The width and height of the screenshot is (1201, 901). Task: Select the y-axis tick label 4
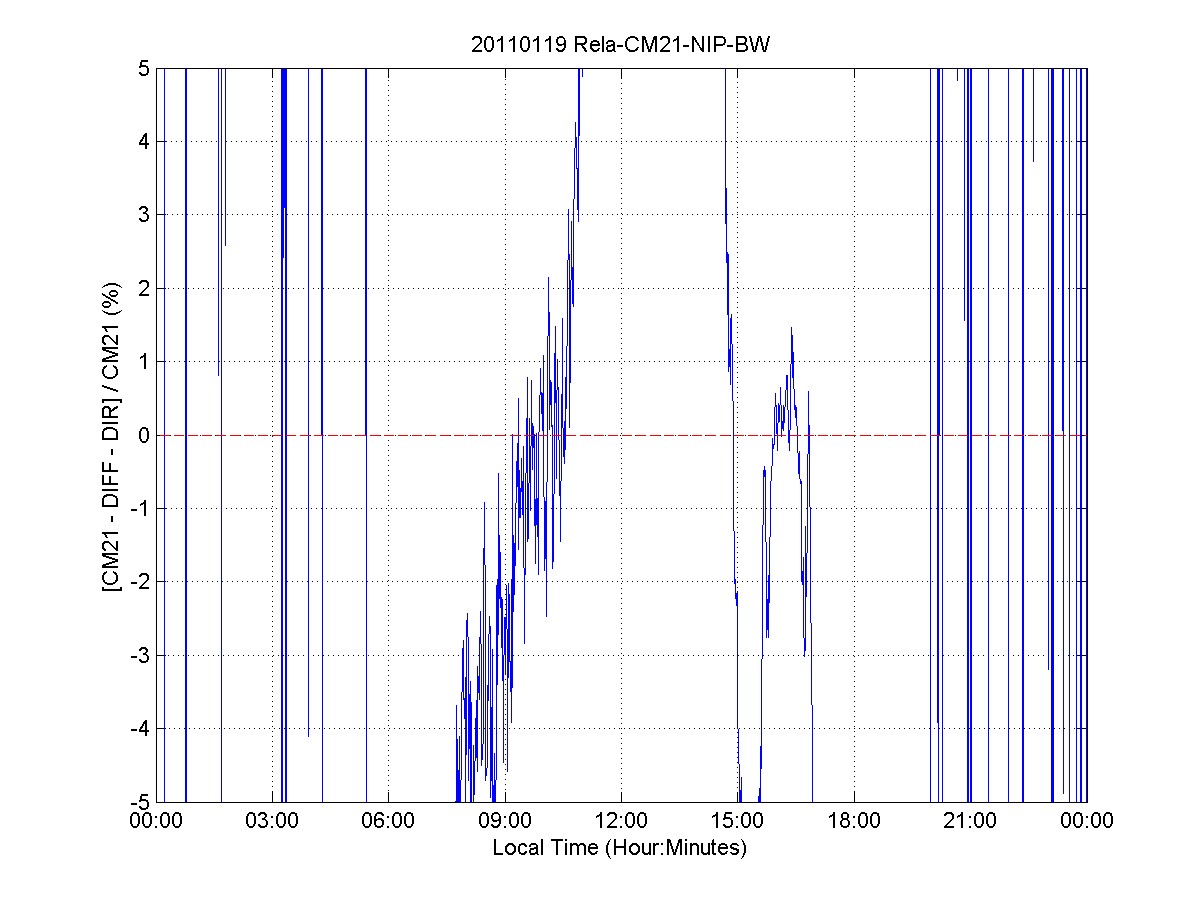(x=143, y=142)
